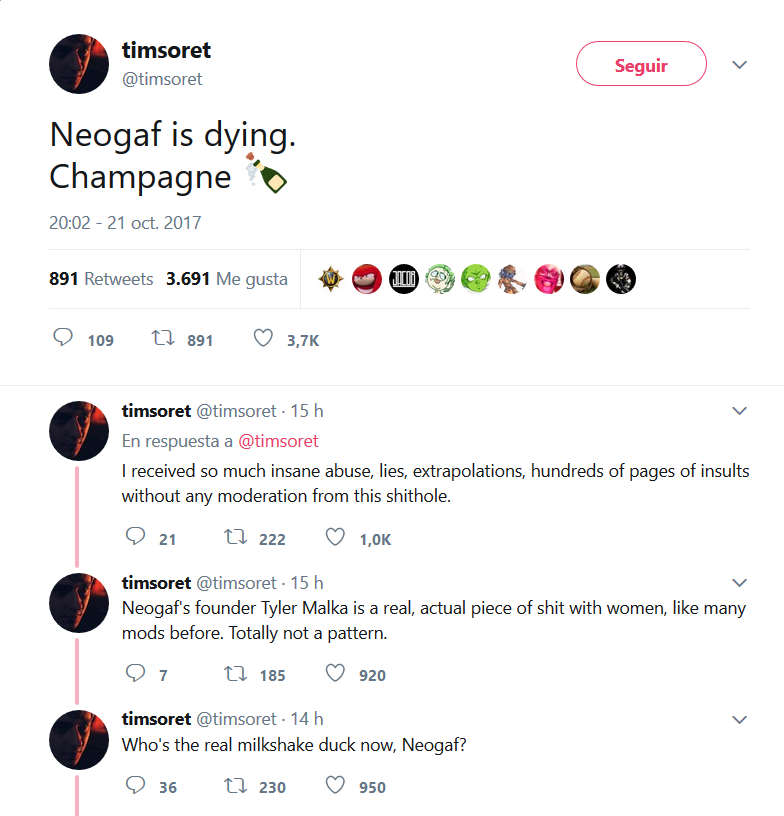Reply to the milkshake duck tweet

click(136, 786)
